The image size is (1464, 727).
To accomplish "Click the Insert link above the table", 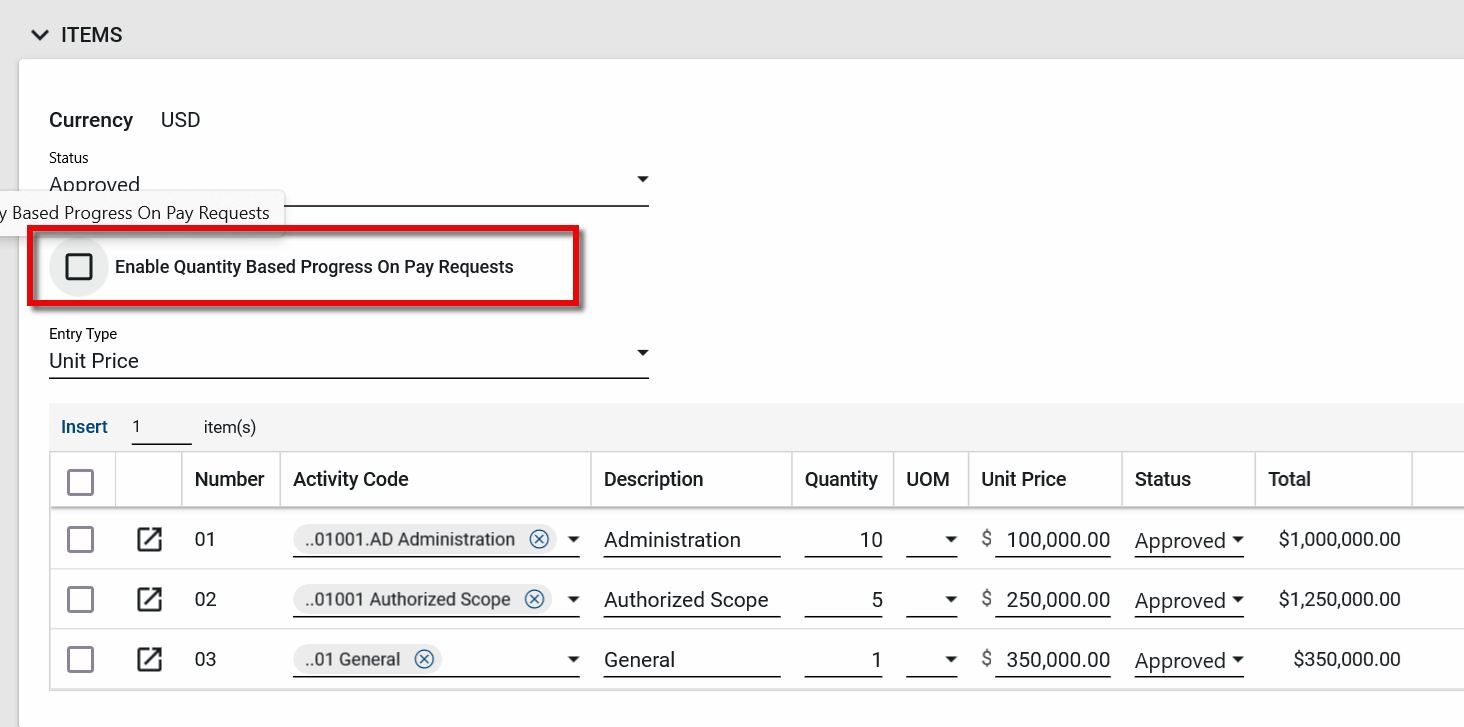I will [x=84, y=427].
